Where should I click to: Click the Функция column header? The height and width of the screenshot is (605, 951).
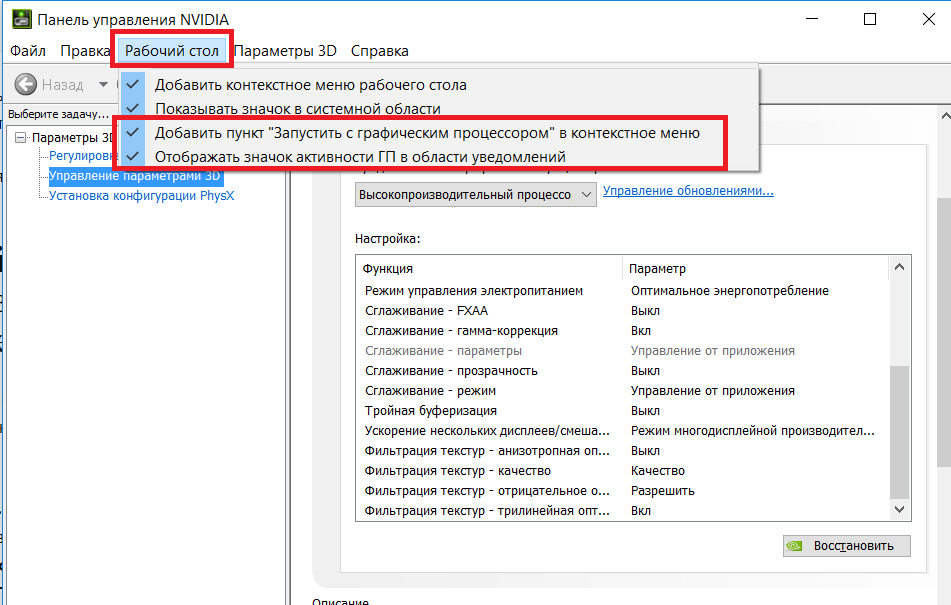click(x=489, y=268)
